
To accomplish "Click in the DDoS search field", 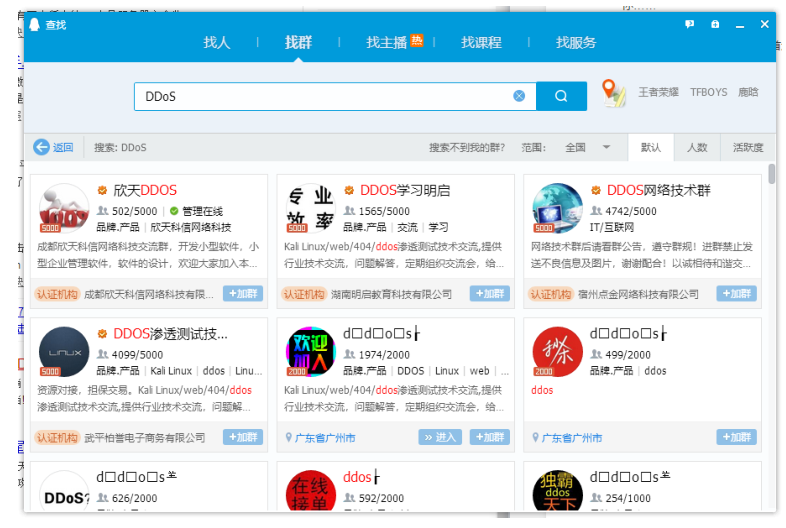I will [320, 96].
